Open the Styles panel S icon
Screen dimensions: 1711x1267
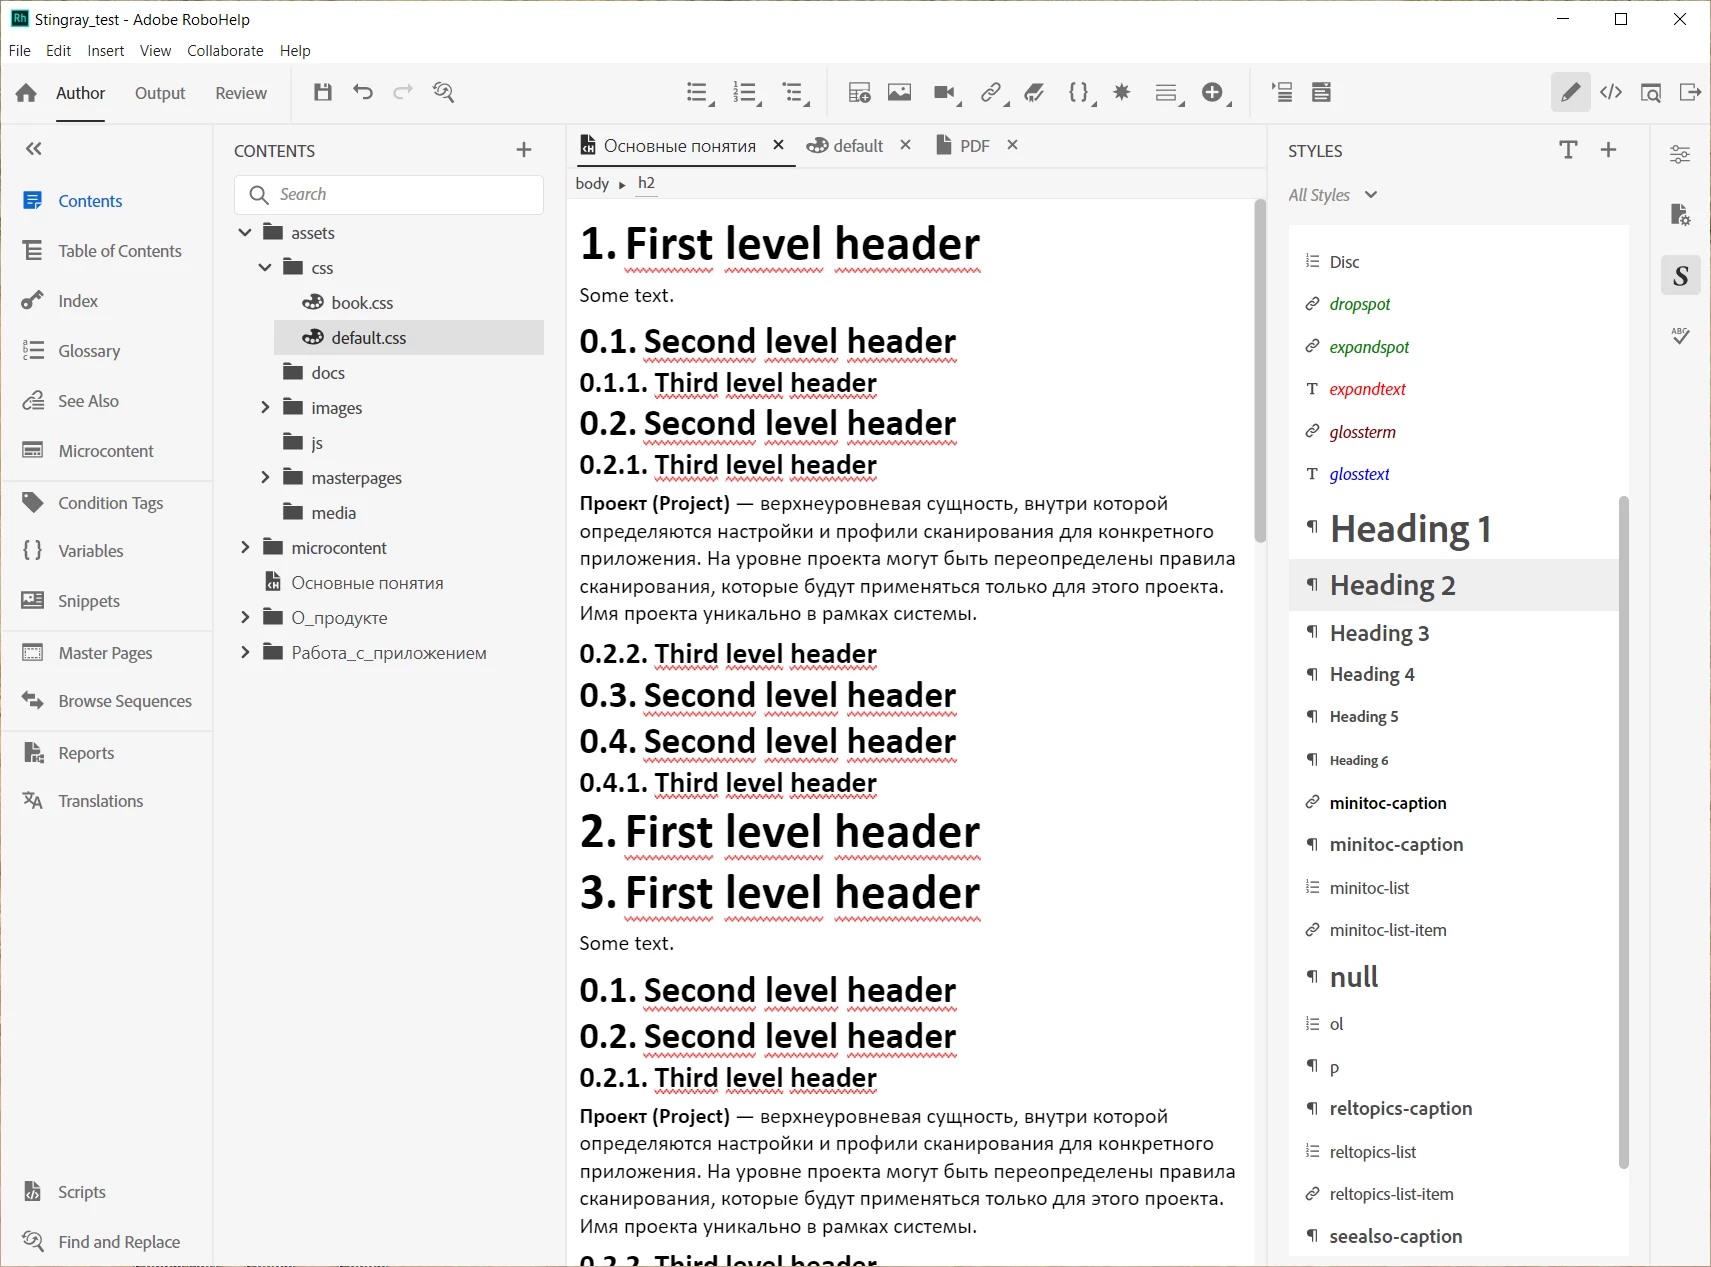coord(1680,275)
